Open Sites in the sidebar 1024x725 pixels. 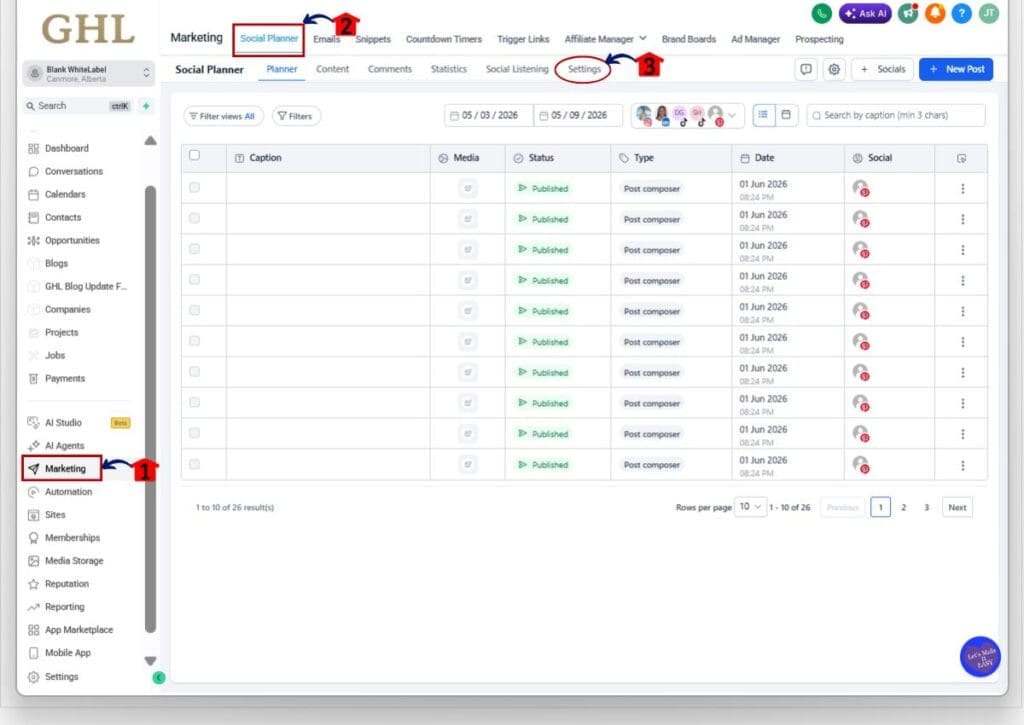point(55,515)
